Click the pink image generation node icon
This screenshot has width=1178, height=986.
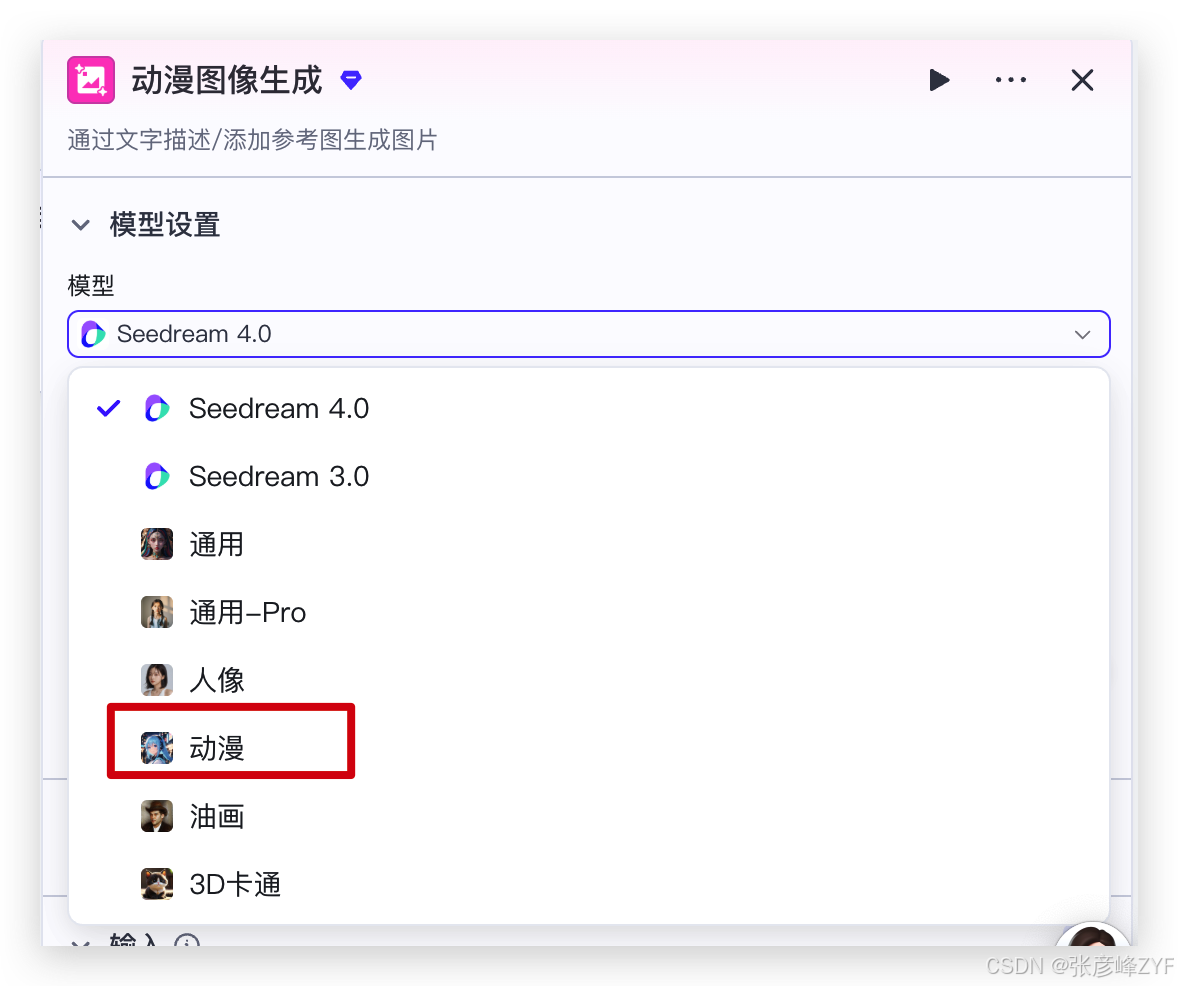(91, 80)
